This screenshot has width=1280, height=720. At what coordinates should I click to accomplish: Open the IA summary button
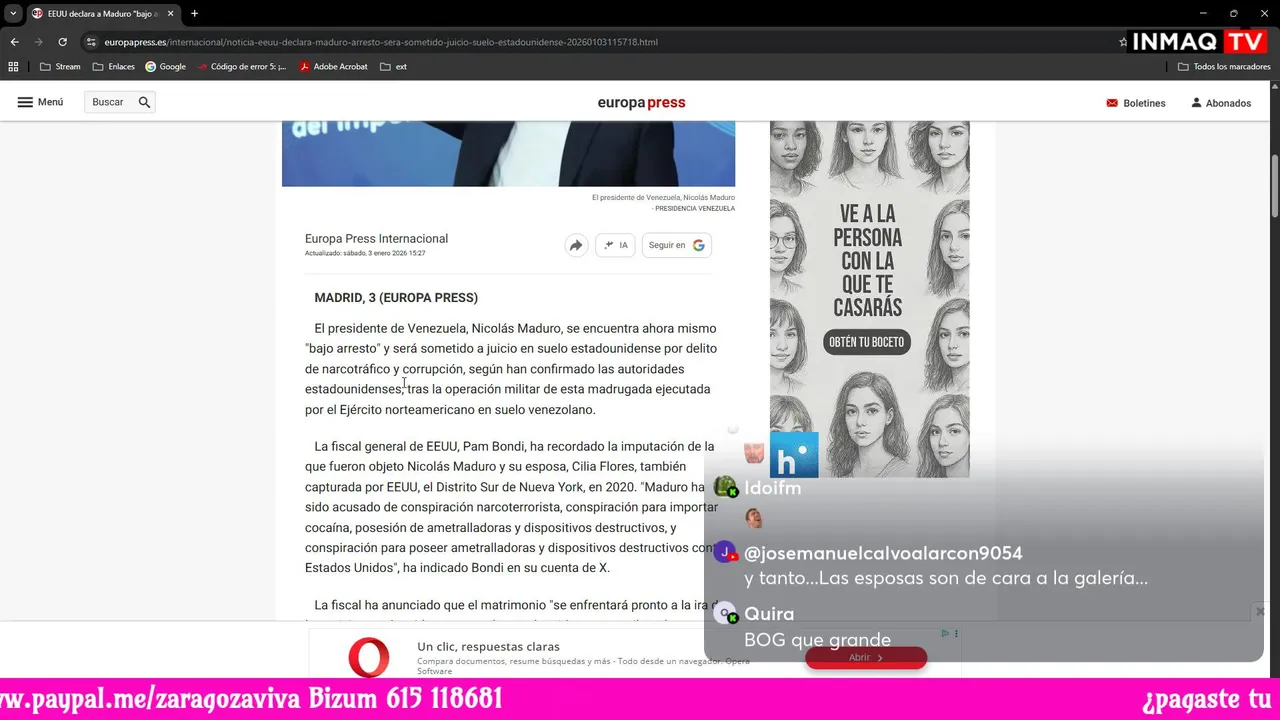coord(615,245)
